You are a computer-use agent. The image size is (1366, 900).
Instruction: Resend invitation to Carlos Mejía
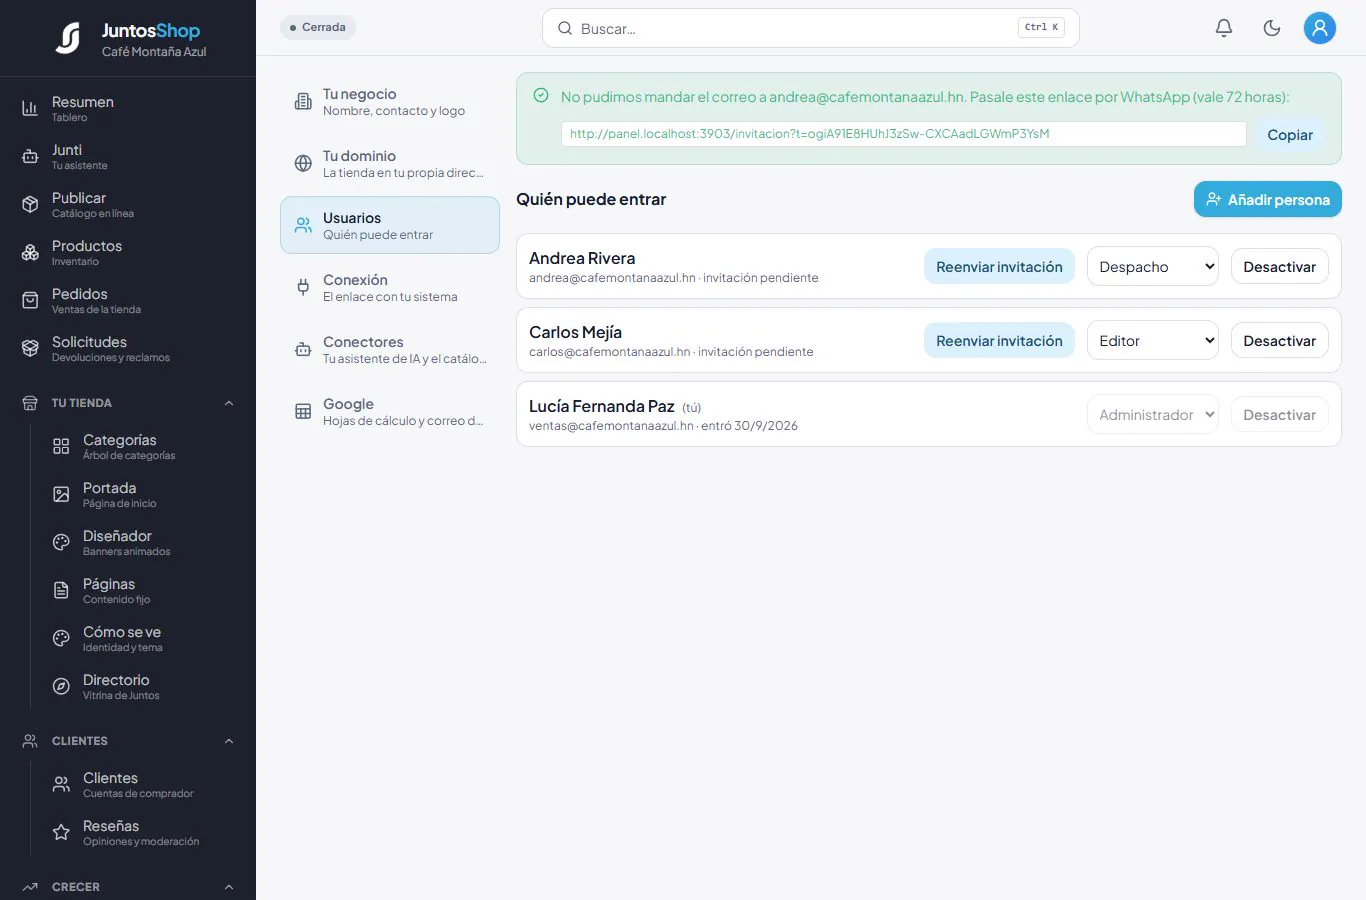[999, 340]
